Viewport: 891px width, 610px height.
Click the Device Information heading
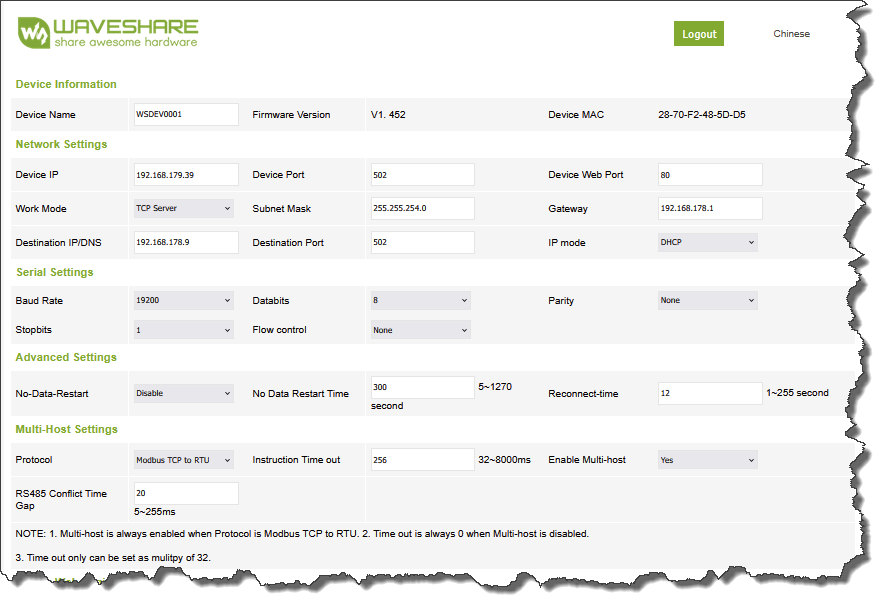tap(66, 84)
